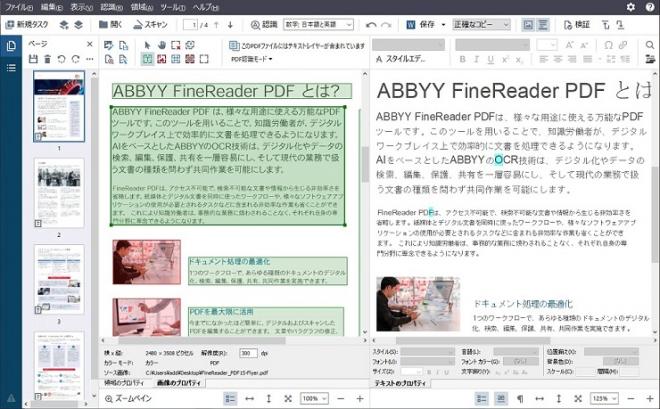
Task: Toggle highlight characters button in text pane
Action: pyautogui.click(x=500, y=398)
